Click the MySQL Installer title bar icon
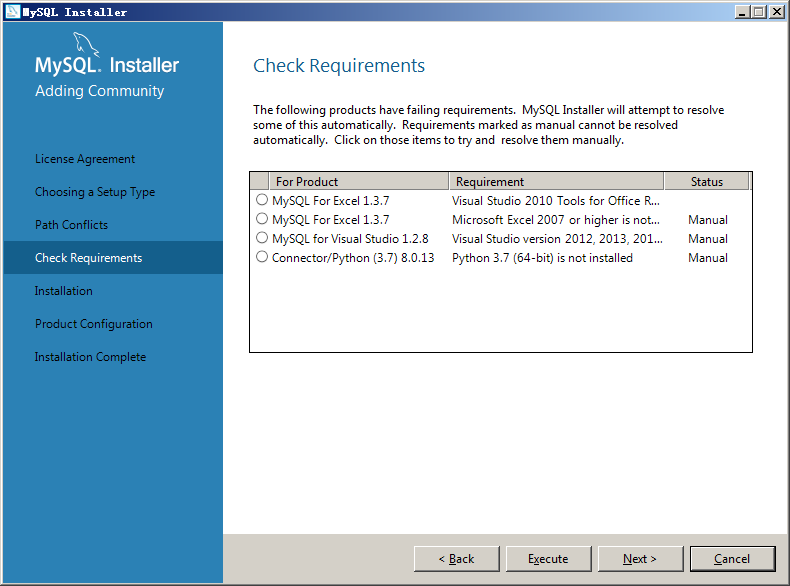The width and height of the screenshot is (790, 586). point(12,12)
